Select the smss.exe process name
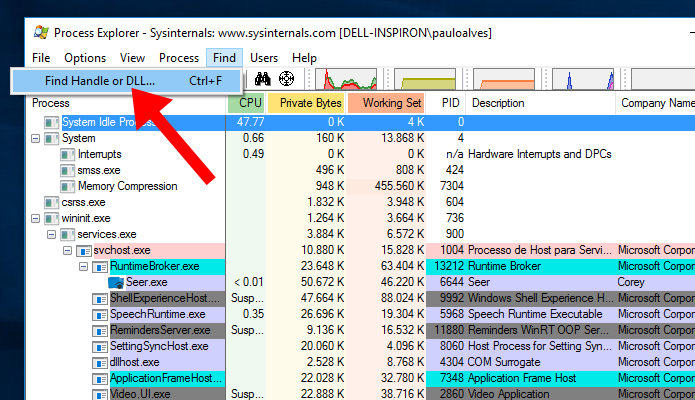Viewport: 695px width, 400px height. click(98, 170)
